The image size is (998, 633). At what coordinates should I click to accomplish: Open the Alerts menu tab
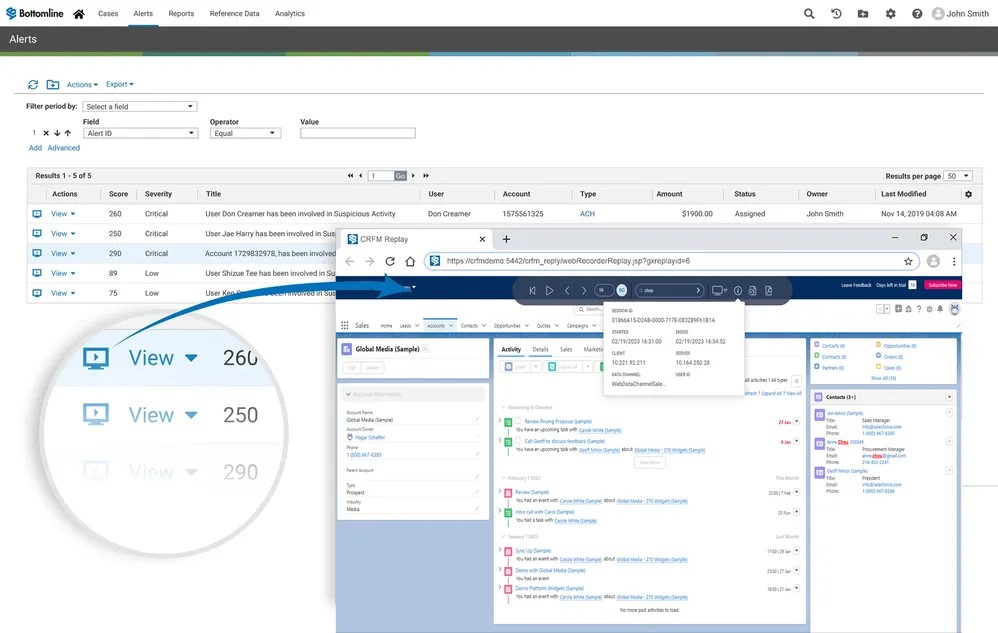pyautogui.click(x=143, y=13)
